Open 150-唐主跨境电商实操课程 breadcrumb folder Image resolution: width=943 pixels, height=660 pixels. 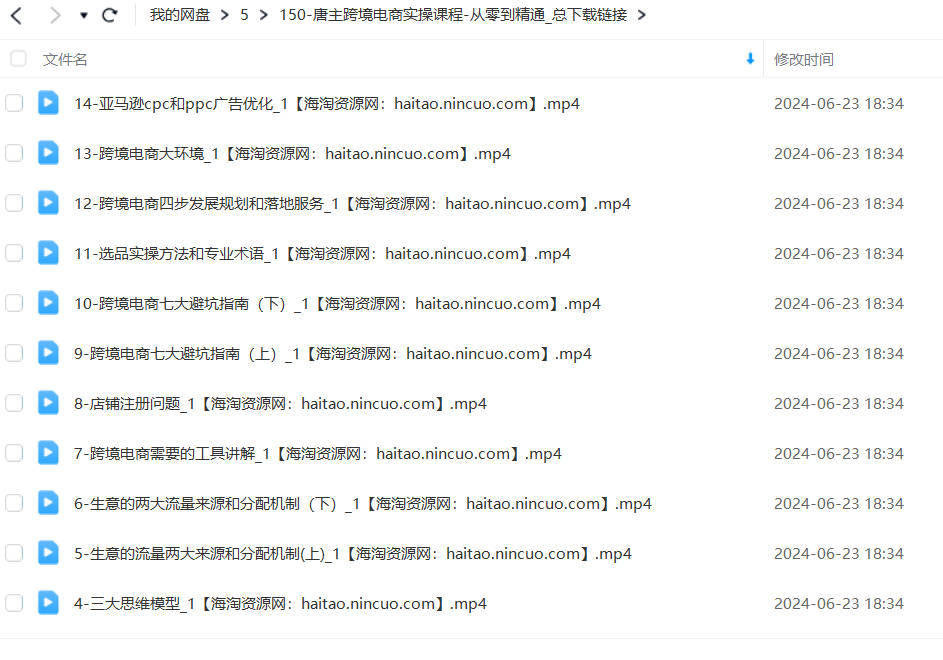point(453,15)
